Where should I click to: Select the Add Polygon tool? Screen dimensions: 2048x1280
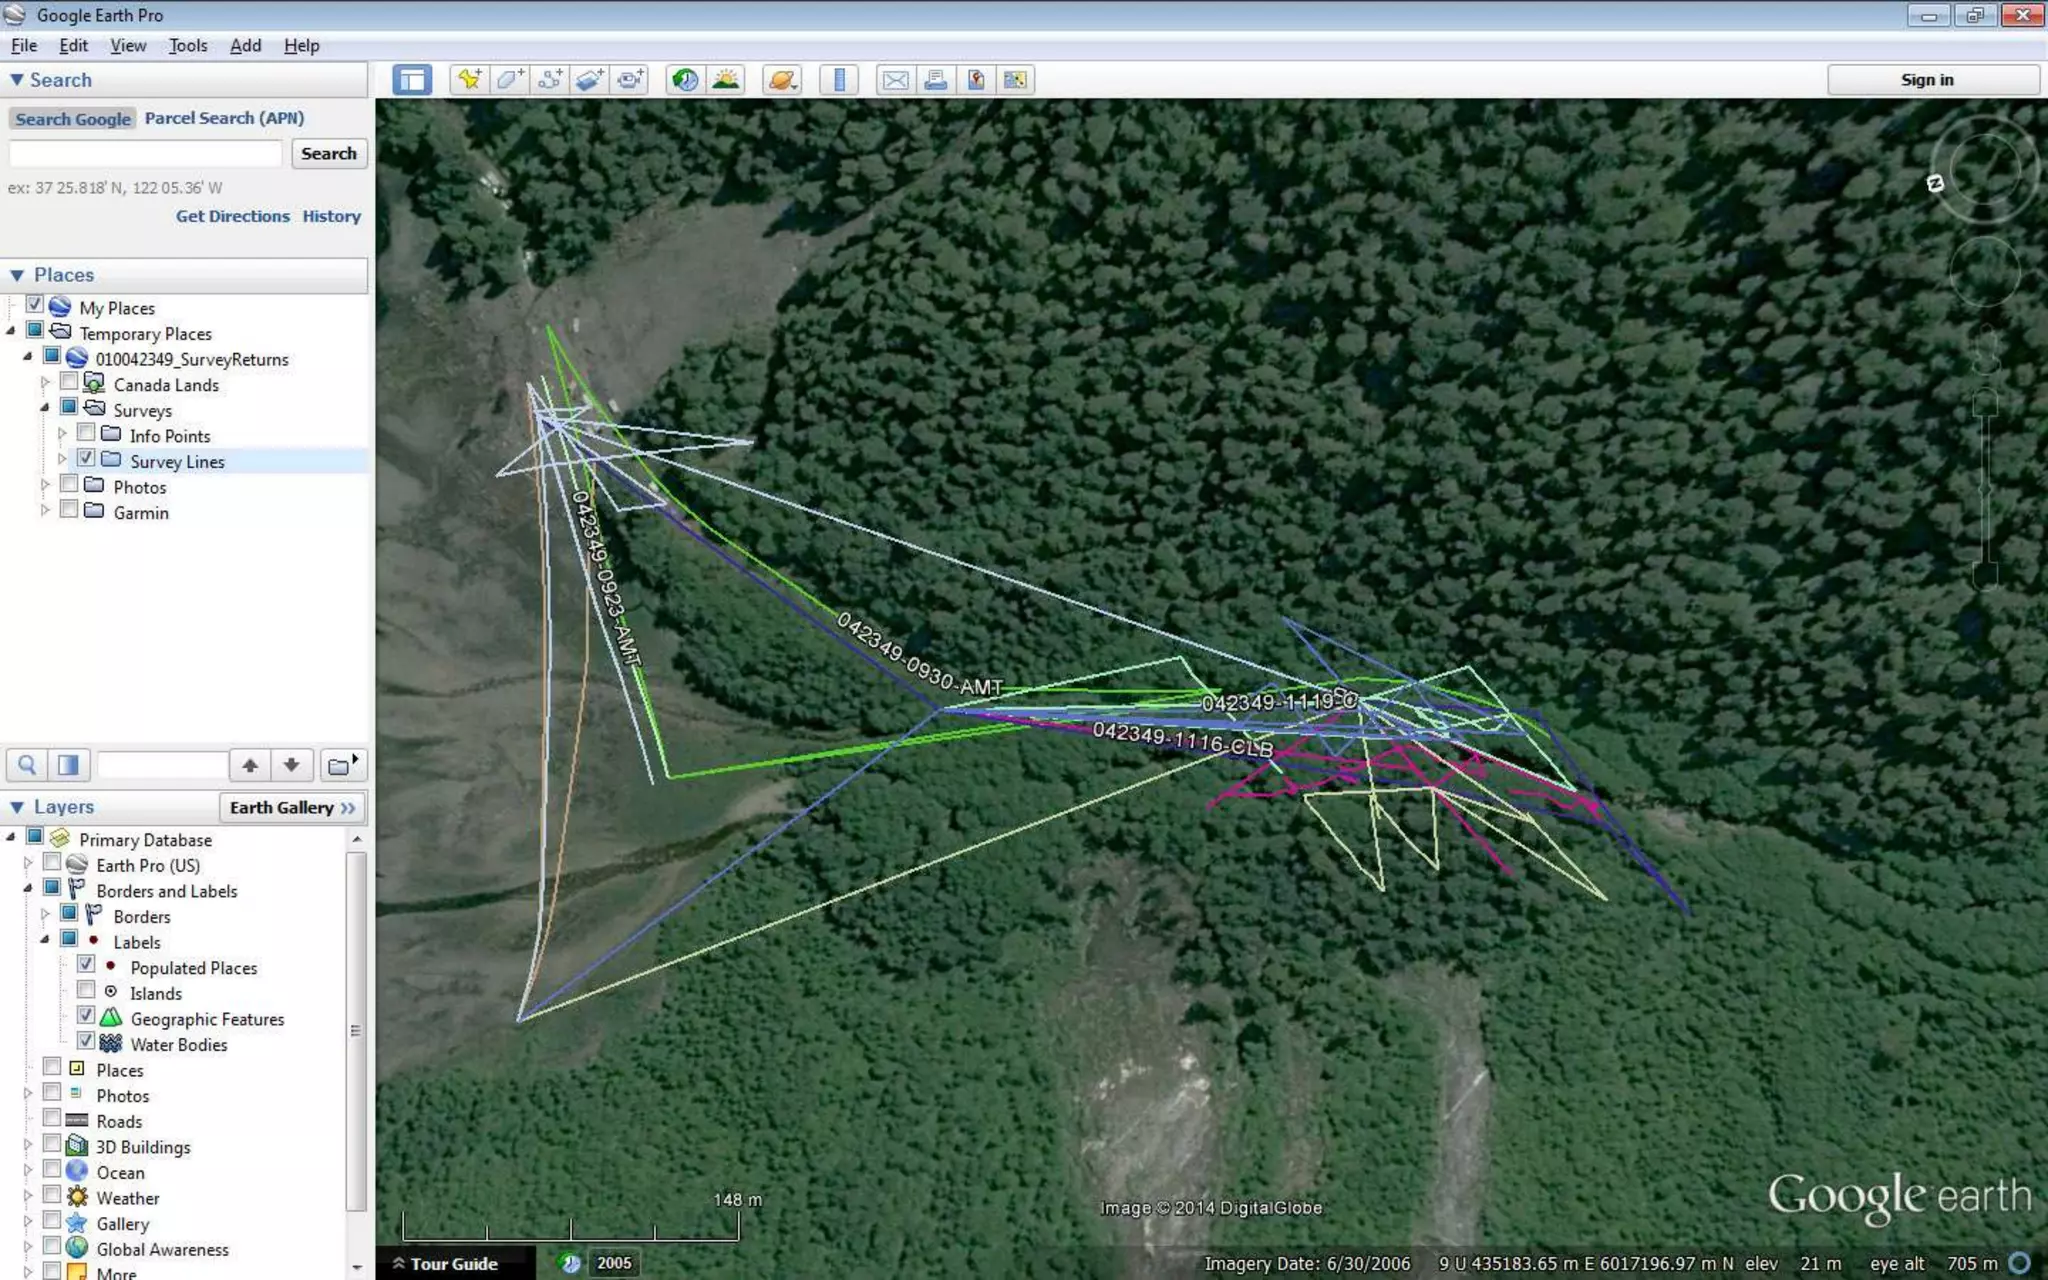509,80
